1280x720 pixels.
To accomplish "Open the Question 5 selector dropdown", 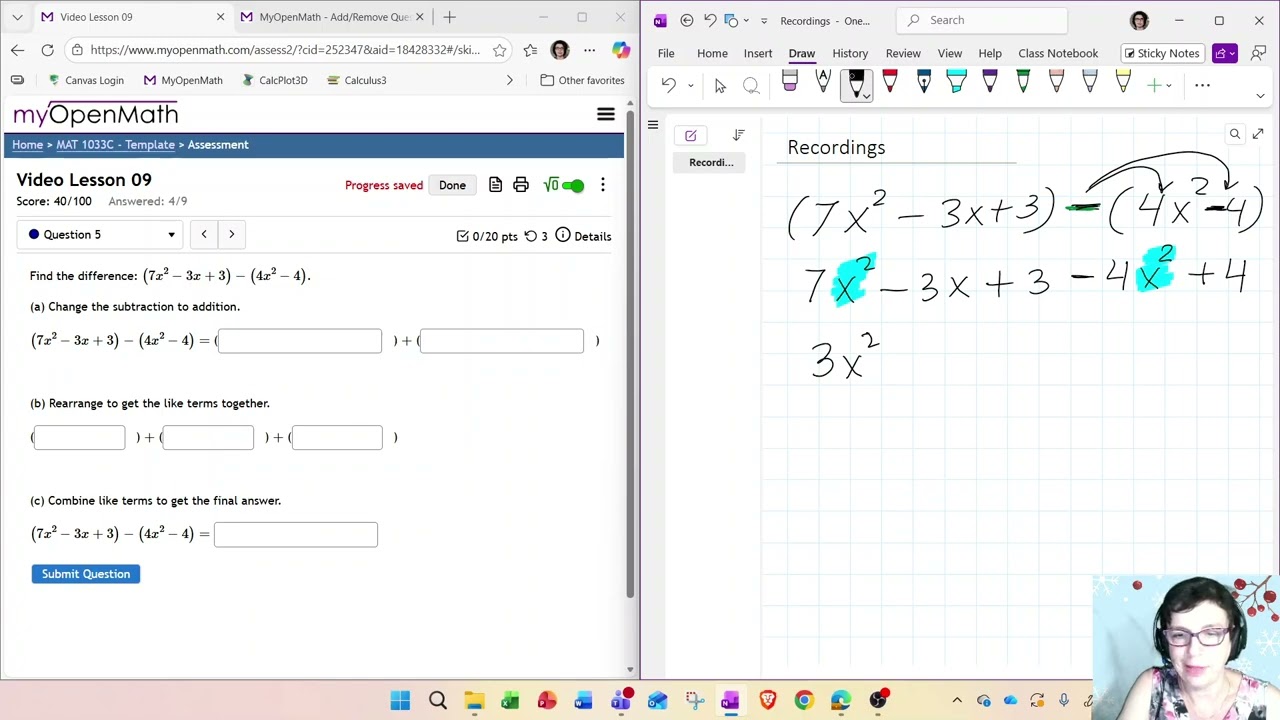I will point(100,234).
